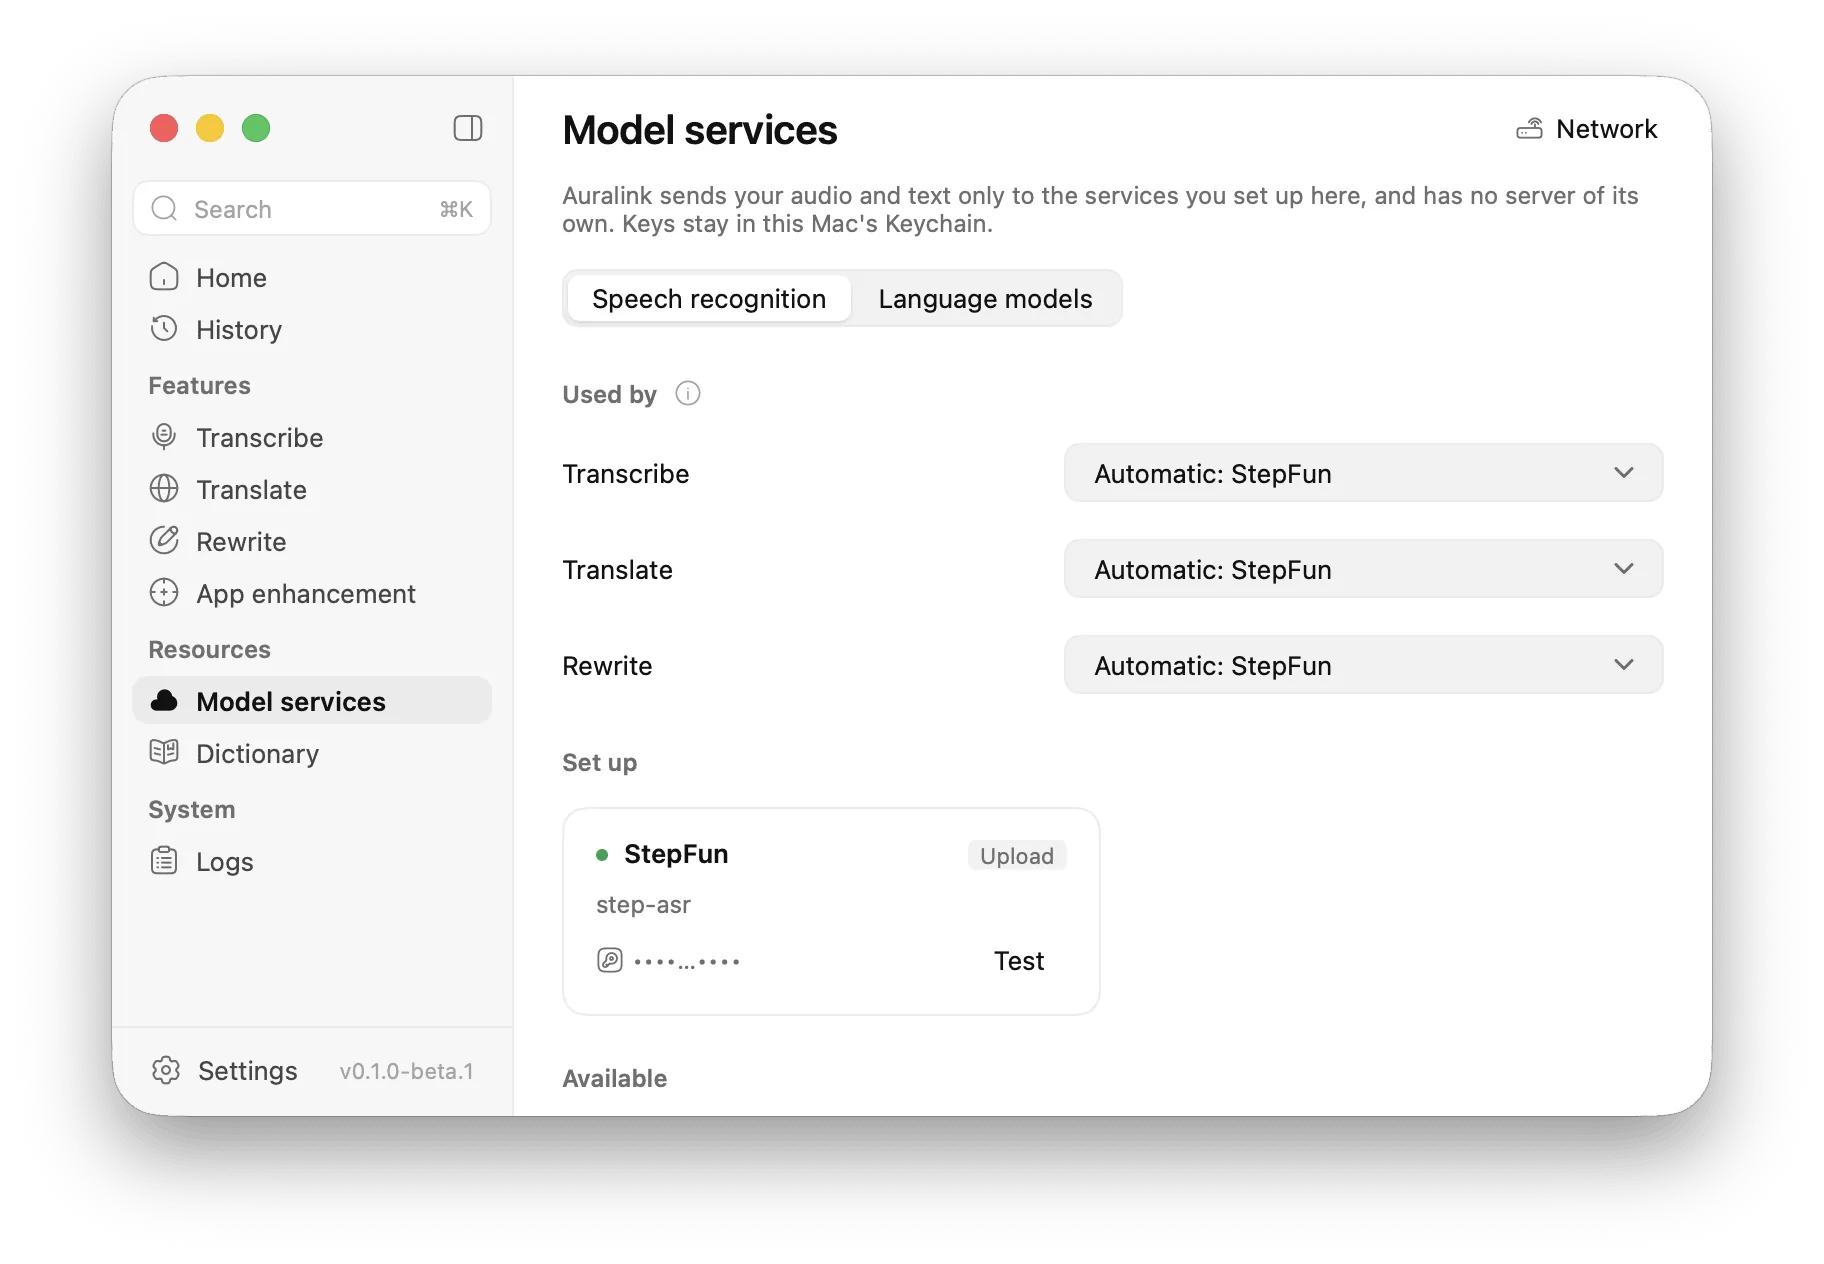Switch to the Language models tab
Image resolution: width=1824 pixels, height=1264 pixels.
[x=985, y=299]
